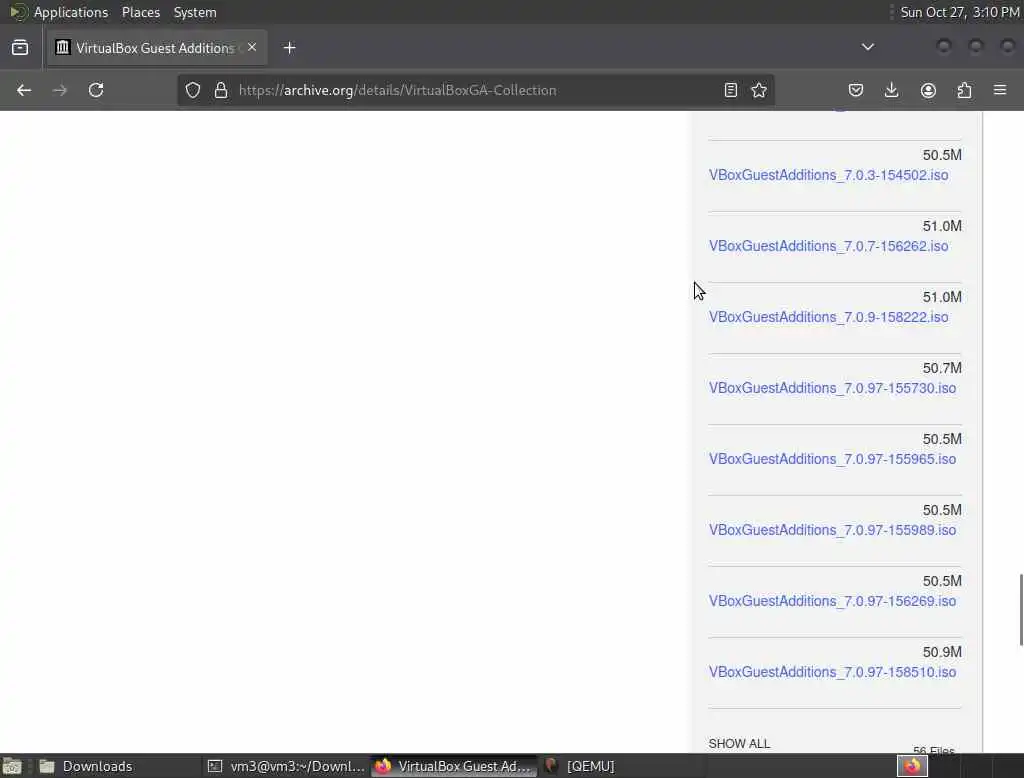Switch to VirtualBox Guest Ad... Firefox taskbar button

[454, 766]
